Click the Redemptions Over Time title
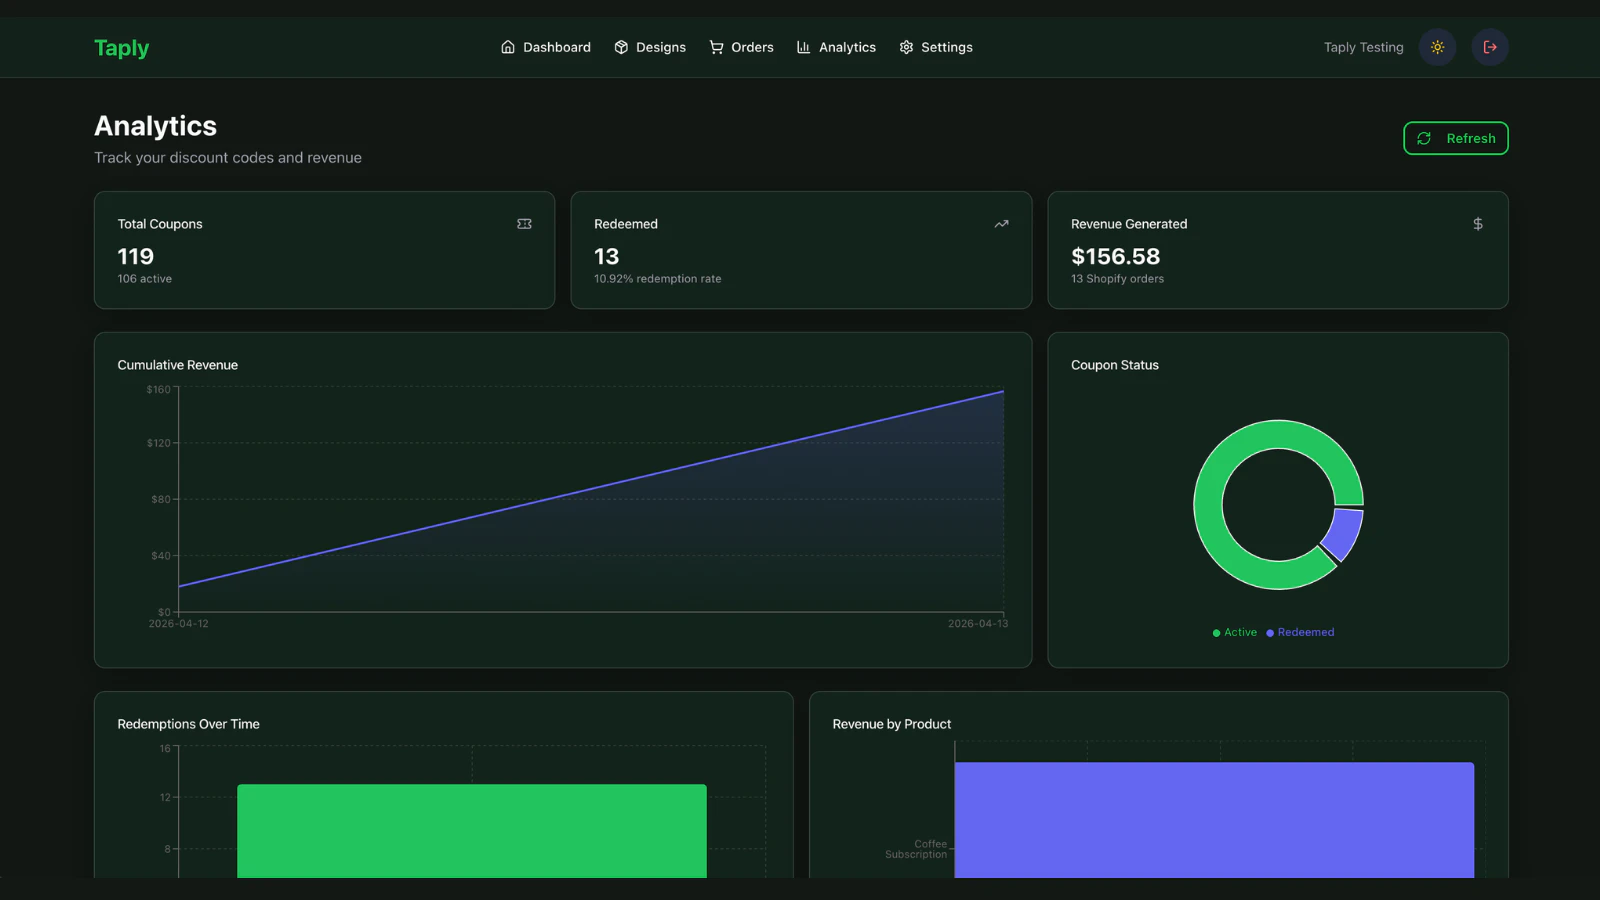 188,724
